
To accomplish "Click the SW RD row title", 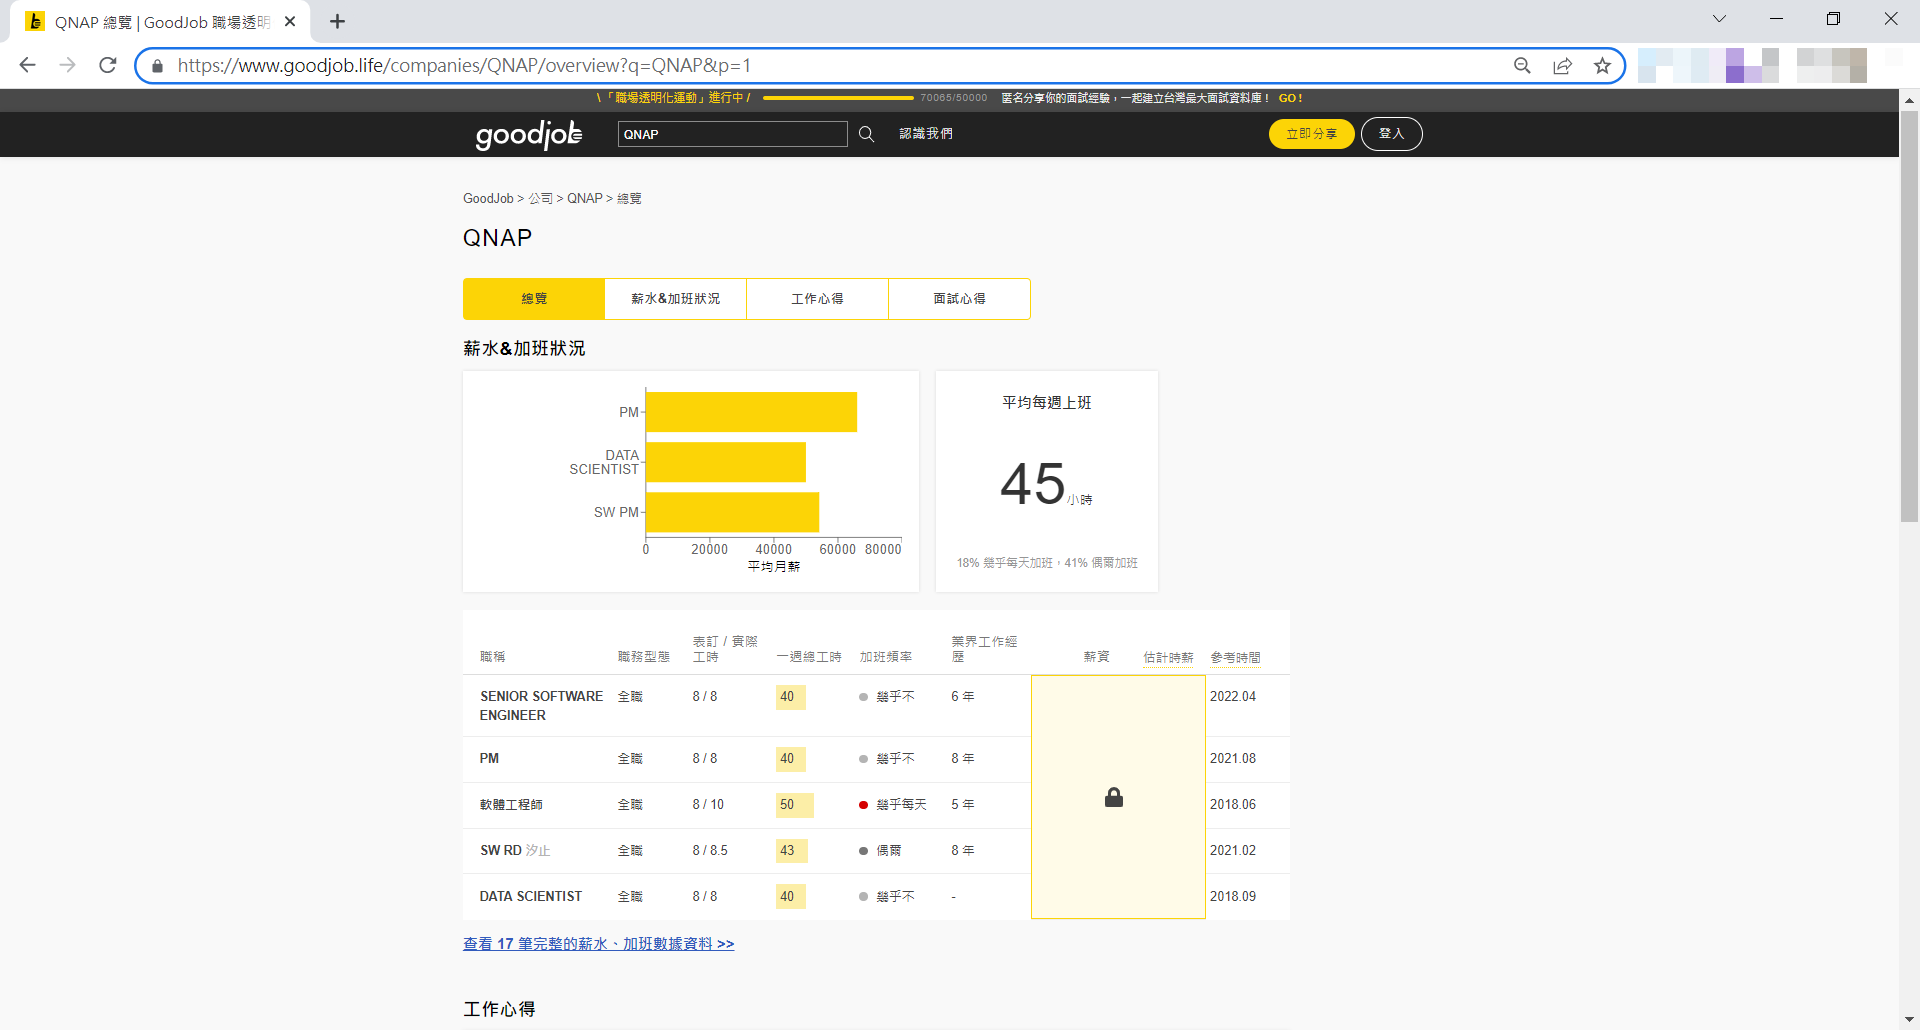I will click(x=501, y=851).
